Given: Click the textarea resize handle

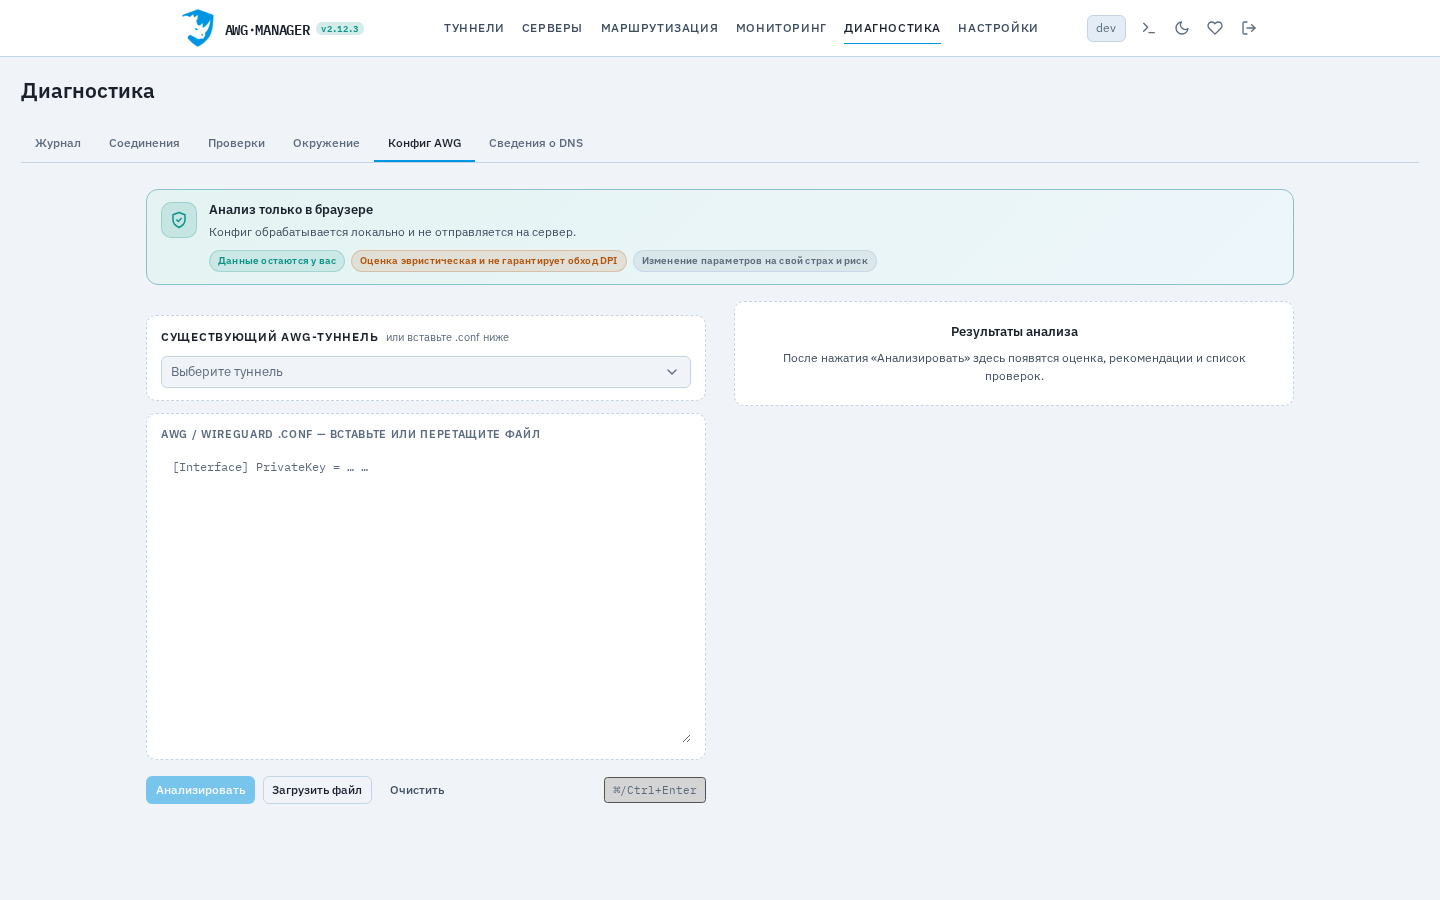Looking at the screenshot, I should [x=686, y=738].
